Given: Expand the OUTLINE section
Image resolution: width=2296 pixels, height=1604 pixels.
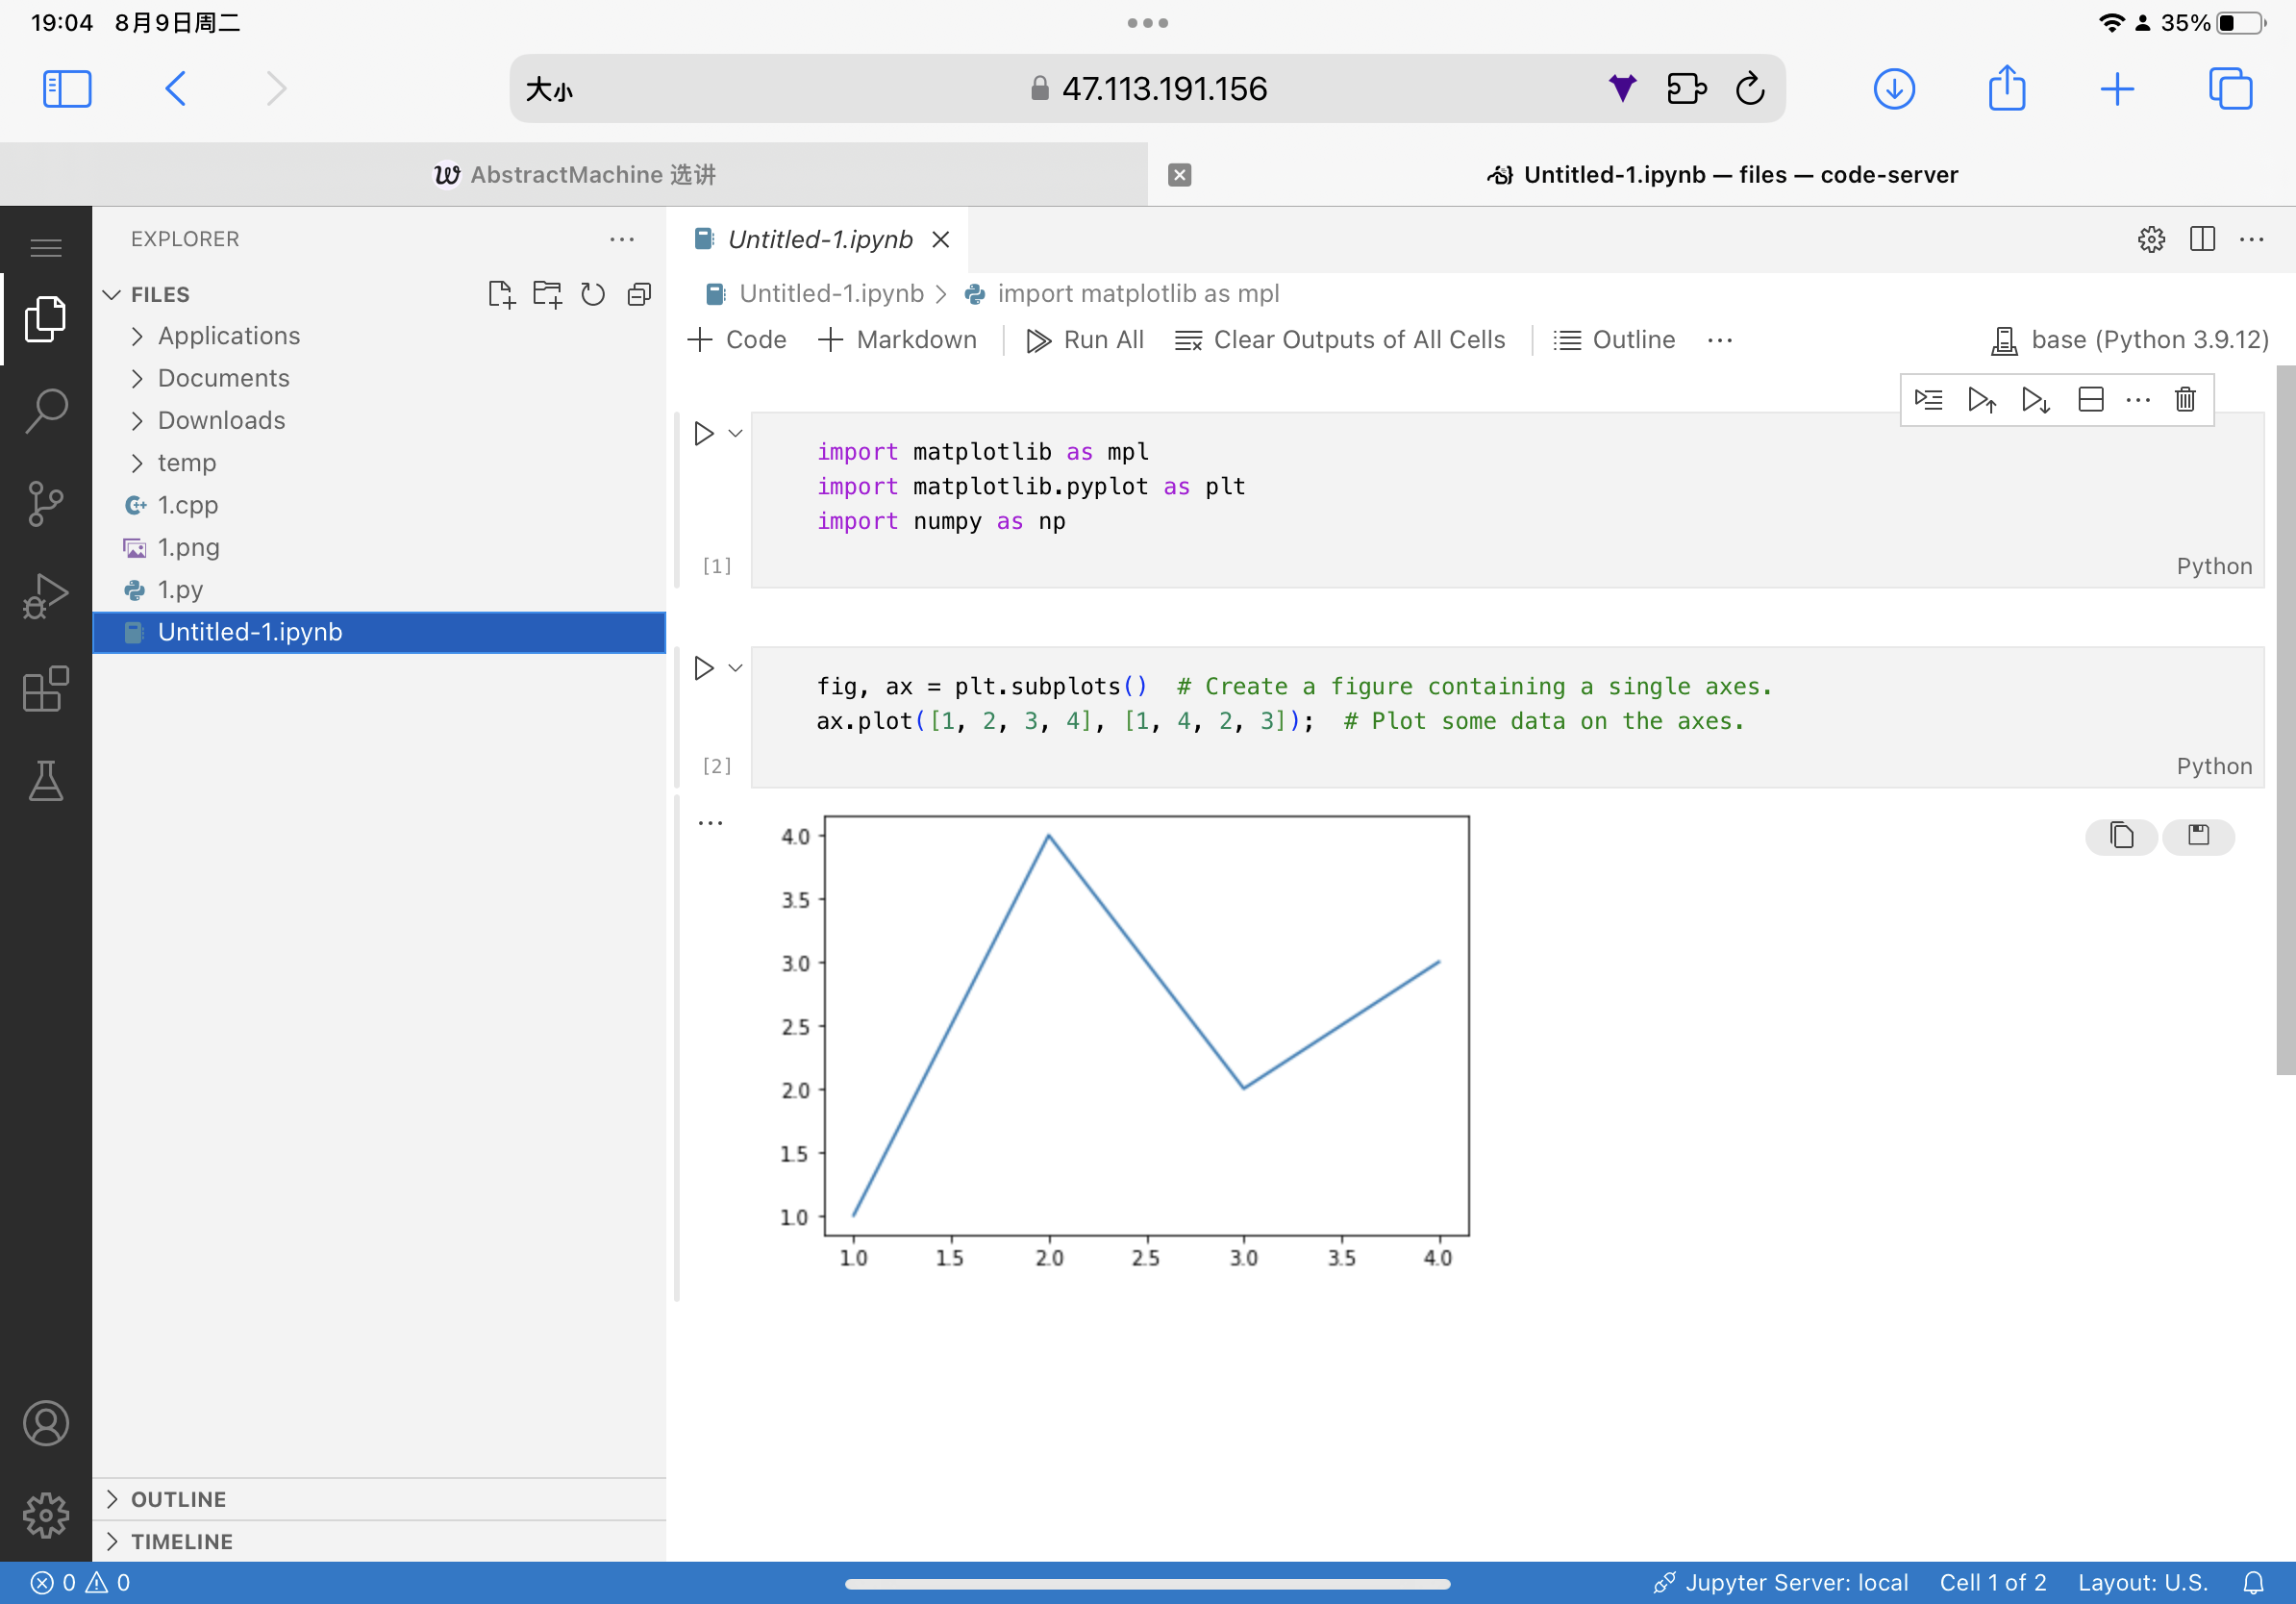Looking at the screenshot, I should [x=379, y=1499].
